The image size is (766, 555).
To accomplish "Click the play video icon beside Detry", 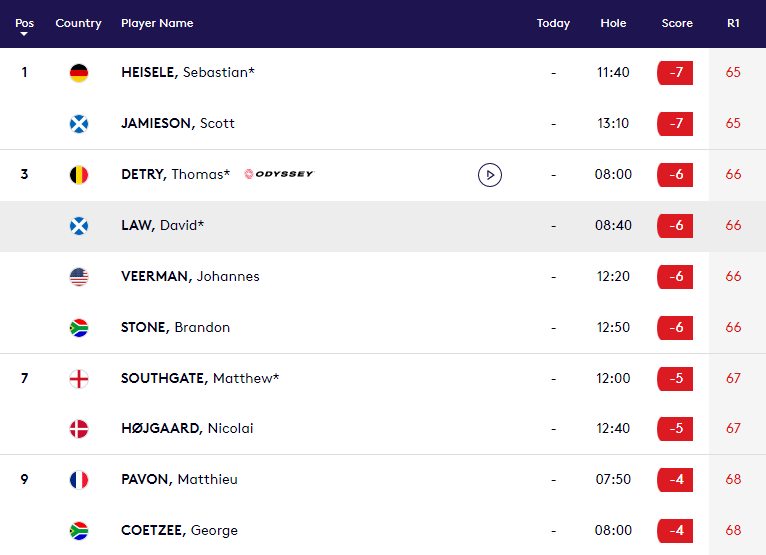I will [x=489, y=175].
